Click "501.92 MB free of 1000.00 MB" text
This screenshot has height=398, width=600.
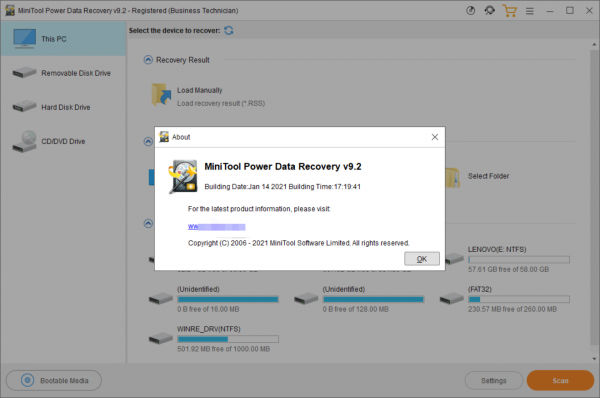coord(223,349)
